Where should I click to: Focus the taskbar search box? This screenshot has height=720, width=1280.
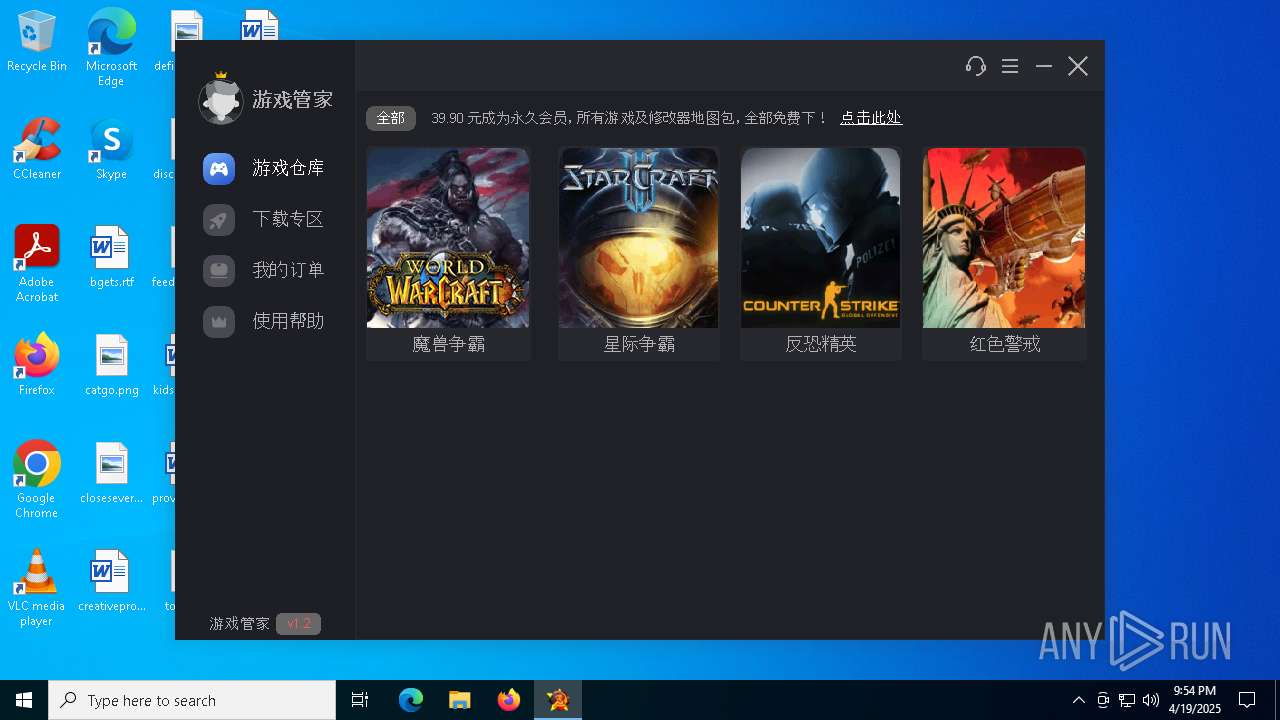tap(192, 700)
